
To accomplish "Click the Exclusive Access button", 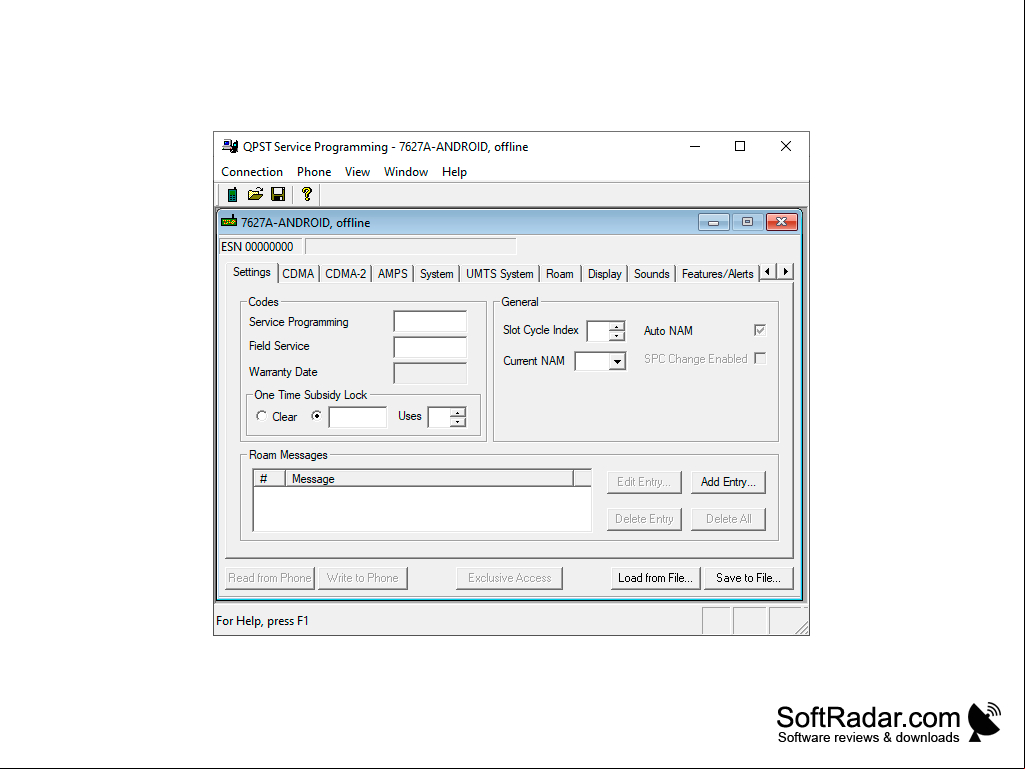I will [x=509, y=578].
